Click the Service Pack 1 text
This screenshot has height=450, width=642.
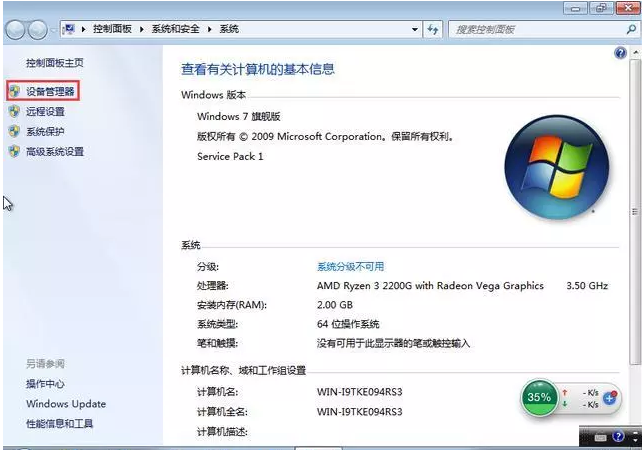coord(230,156)
